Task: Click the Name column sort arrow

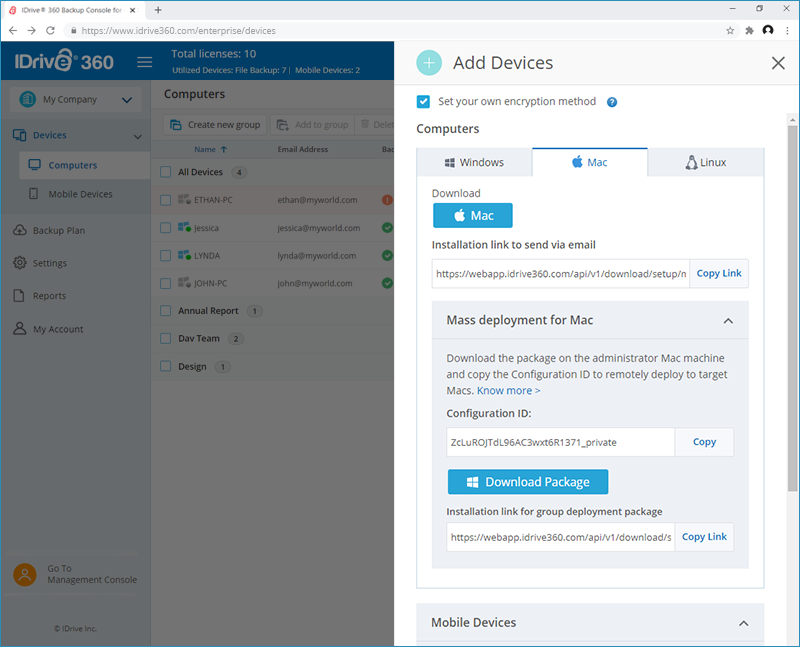Action: click(223, 150)
